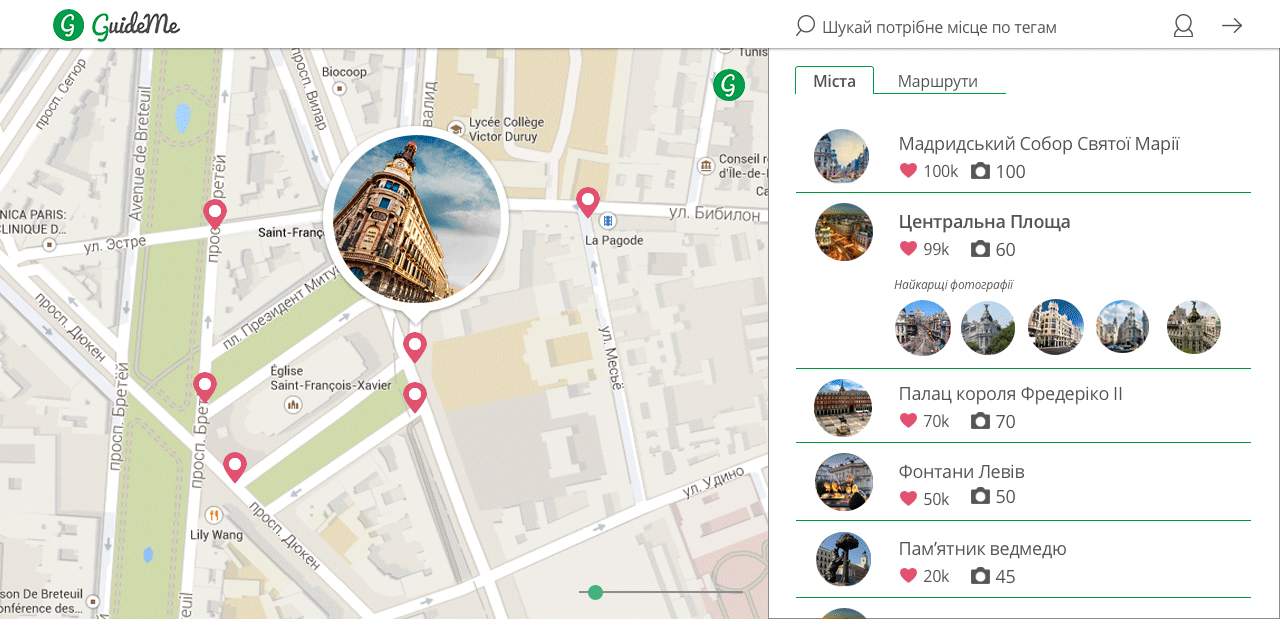Viewport: 1280px width, 619px height.
Task: Click the Conseil régional building icon
Action: pyautogui.click(x=706, y=164)
